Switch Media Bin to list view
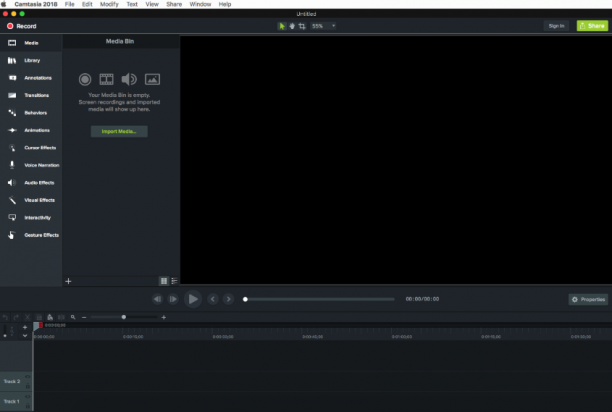Viewport: 612px width, 412px height. [174, 281]
